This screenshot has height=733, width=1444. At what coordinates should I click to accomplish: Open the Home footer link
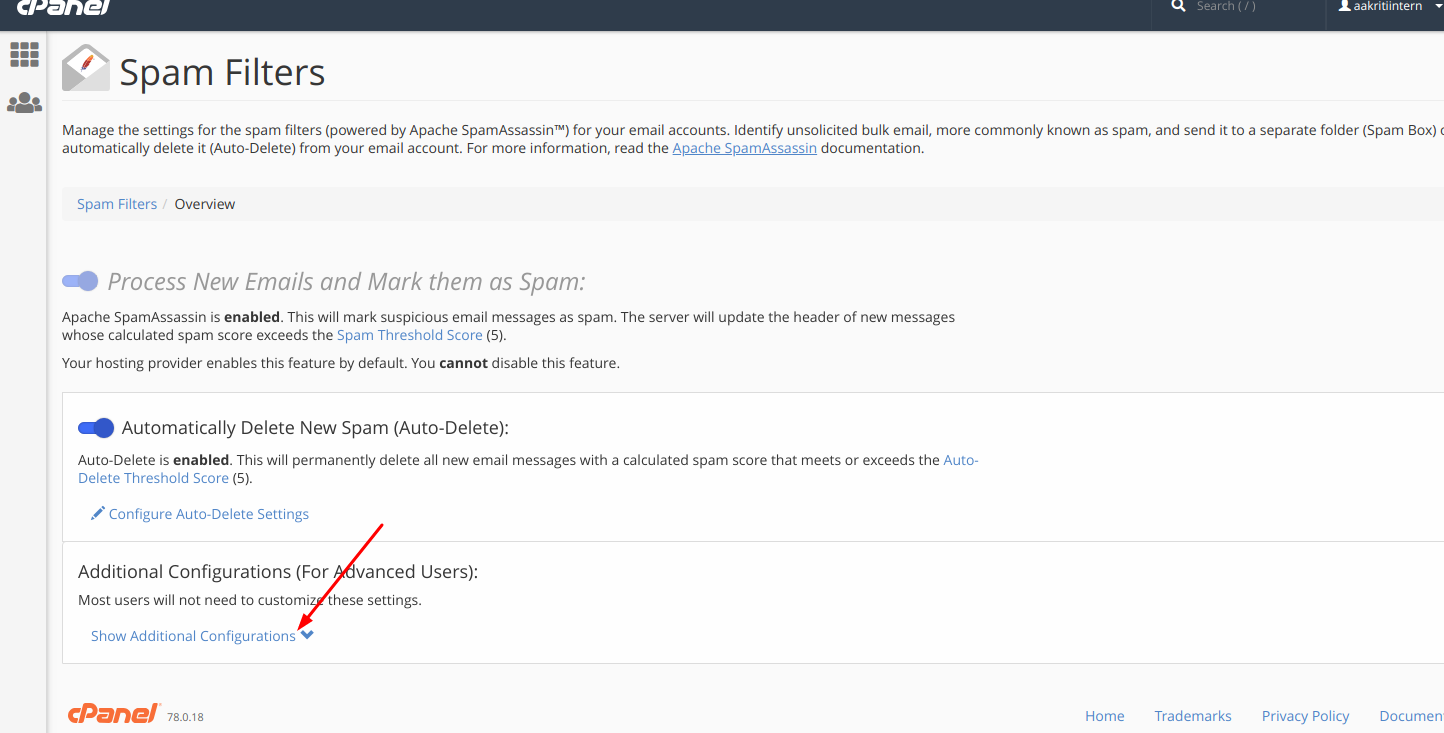(1105, 716)
